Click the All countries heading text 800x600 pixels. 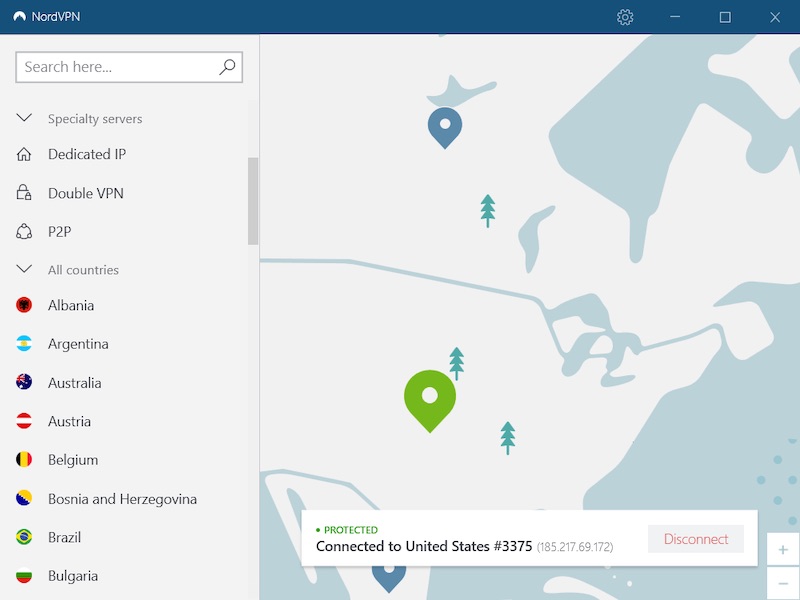tap(83, 269)
